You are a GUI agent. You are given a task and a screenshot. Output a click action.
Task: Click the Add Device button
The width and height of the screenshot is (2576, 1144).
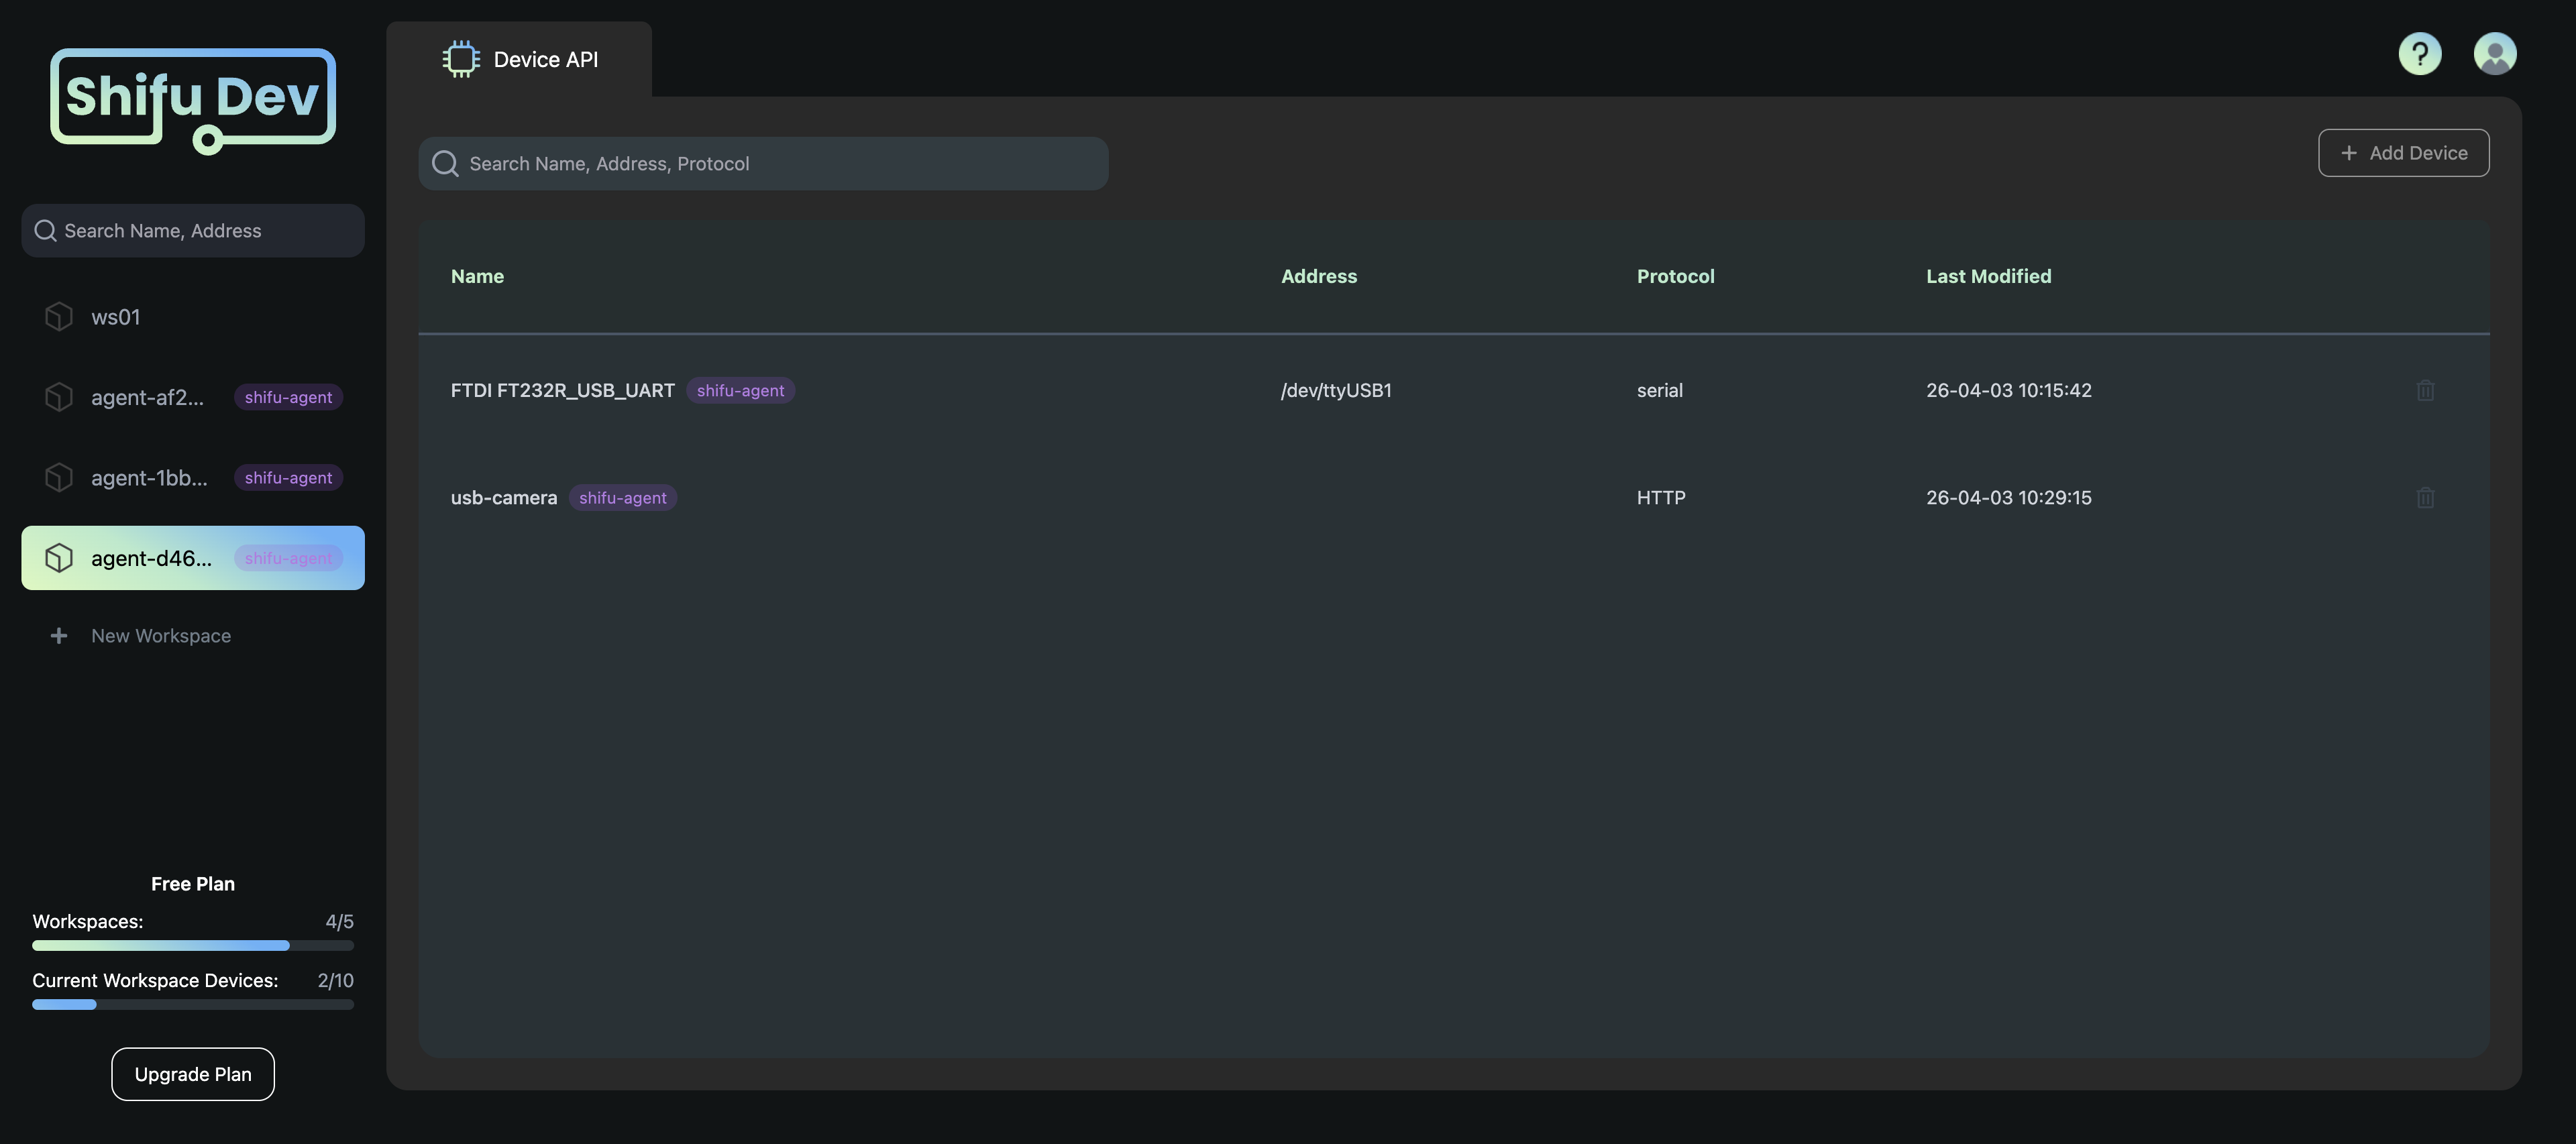pyautogui.click(x=2403, y=152)
